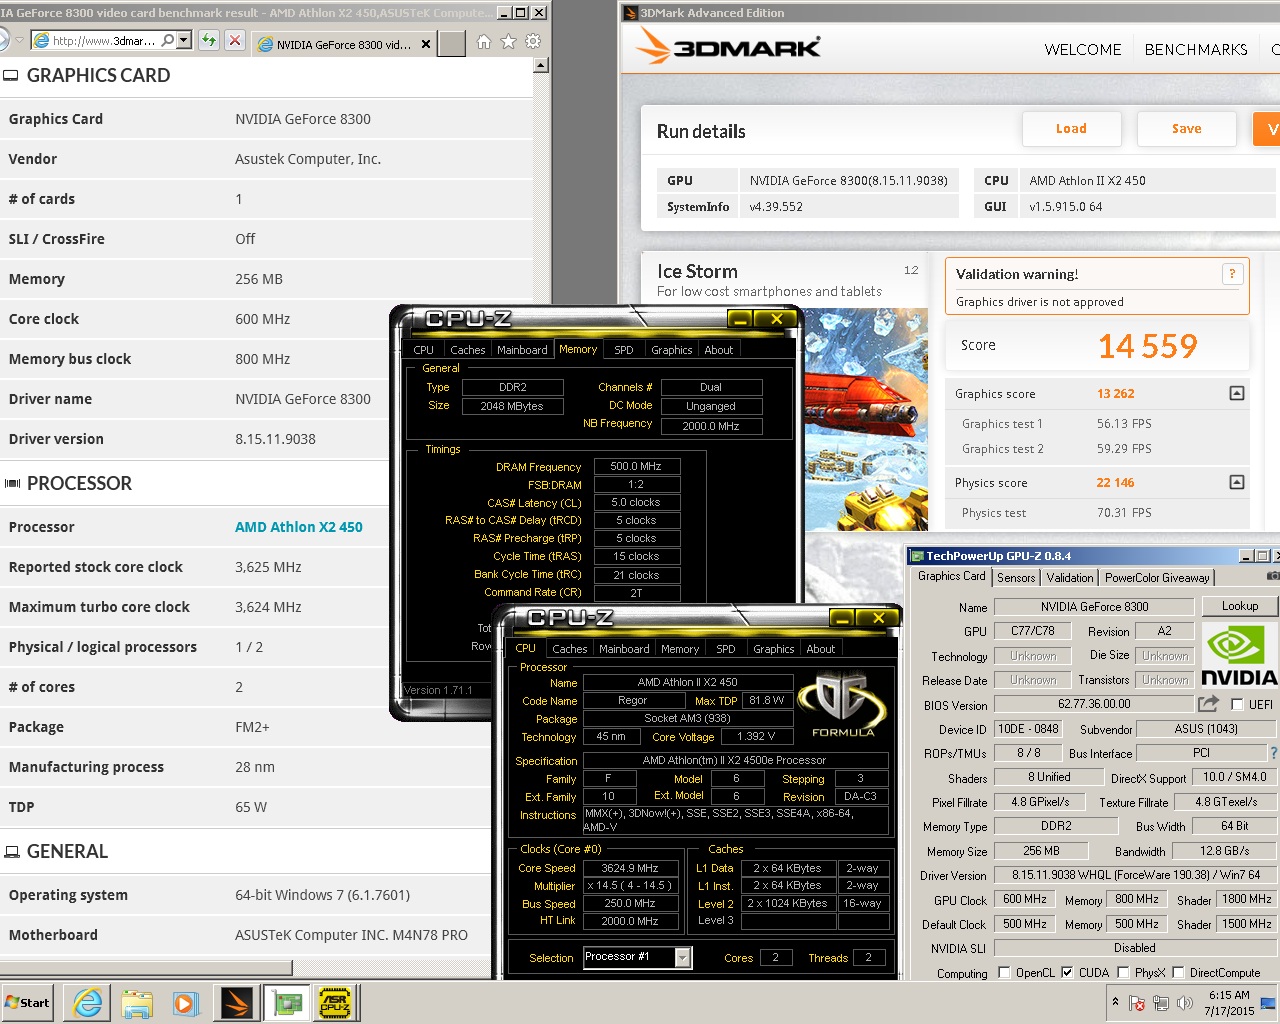1280x1024 pixels.
Task: Toggle PhysX checkbox in GPU-Z
Action: point(1123,973)
